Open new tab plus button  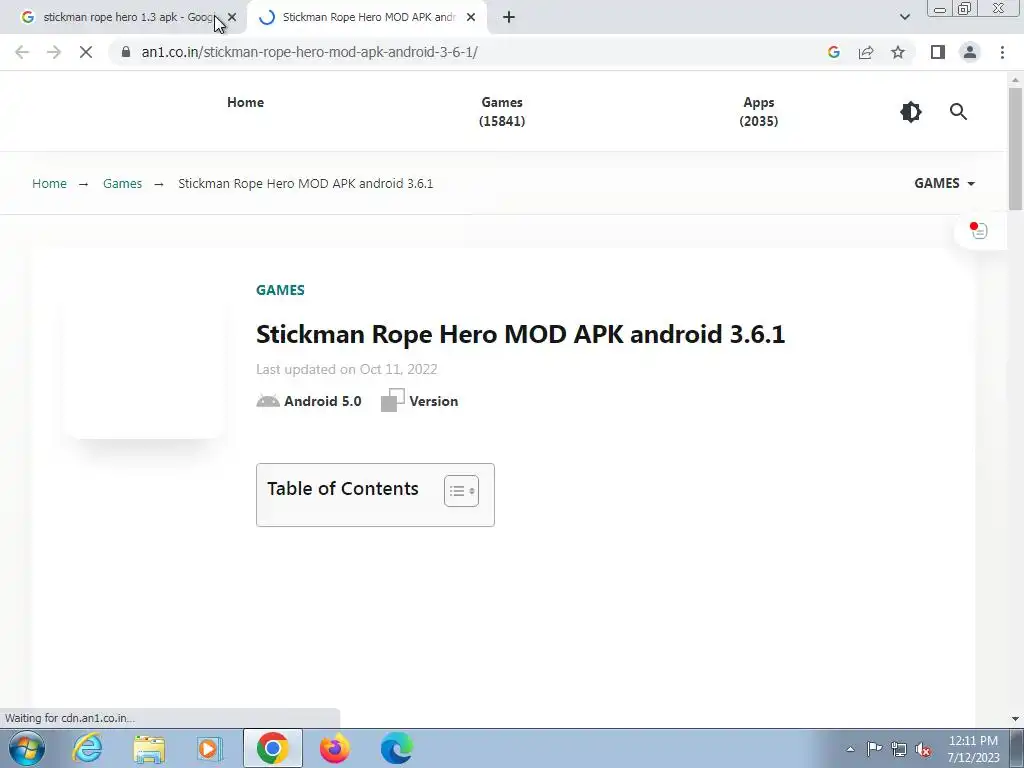pyautogui.click(x=509, y=17)
